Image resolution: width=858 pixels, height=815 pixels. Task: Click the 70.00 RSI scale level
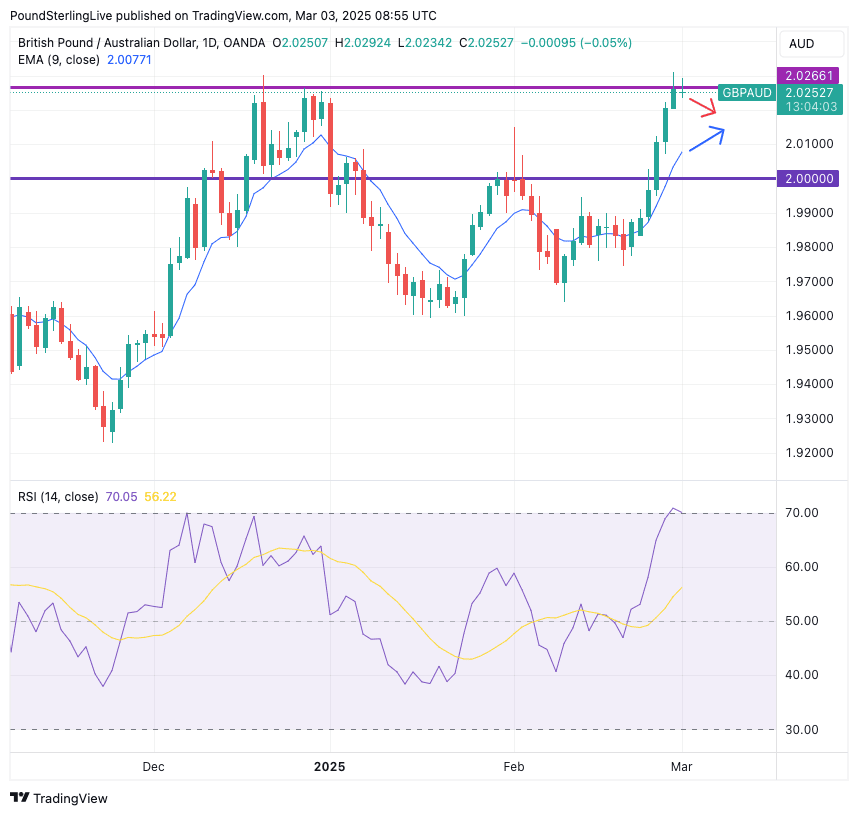point(804,513)
